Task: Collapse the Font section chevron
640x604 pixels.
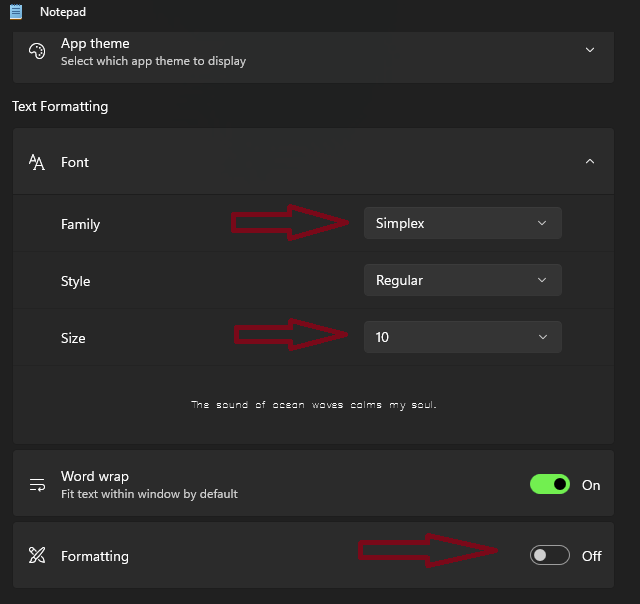Action: click(590, 162)
